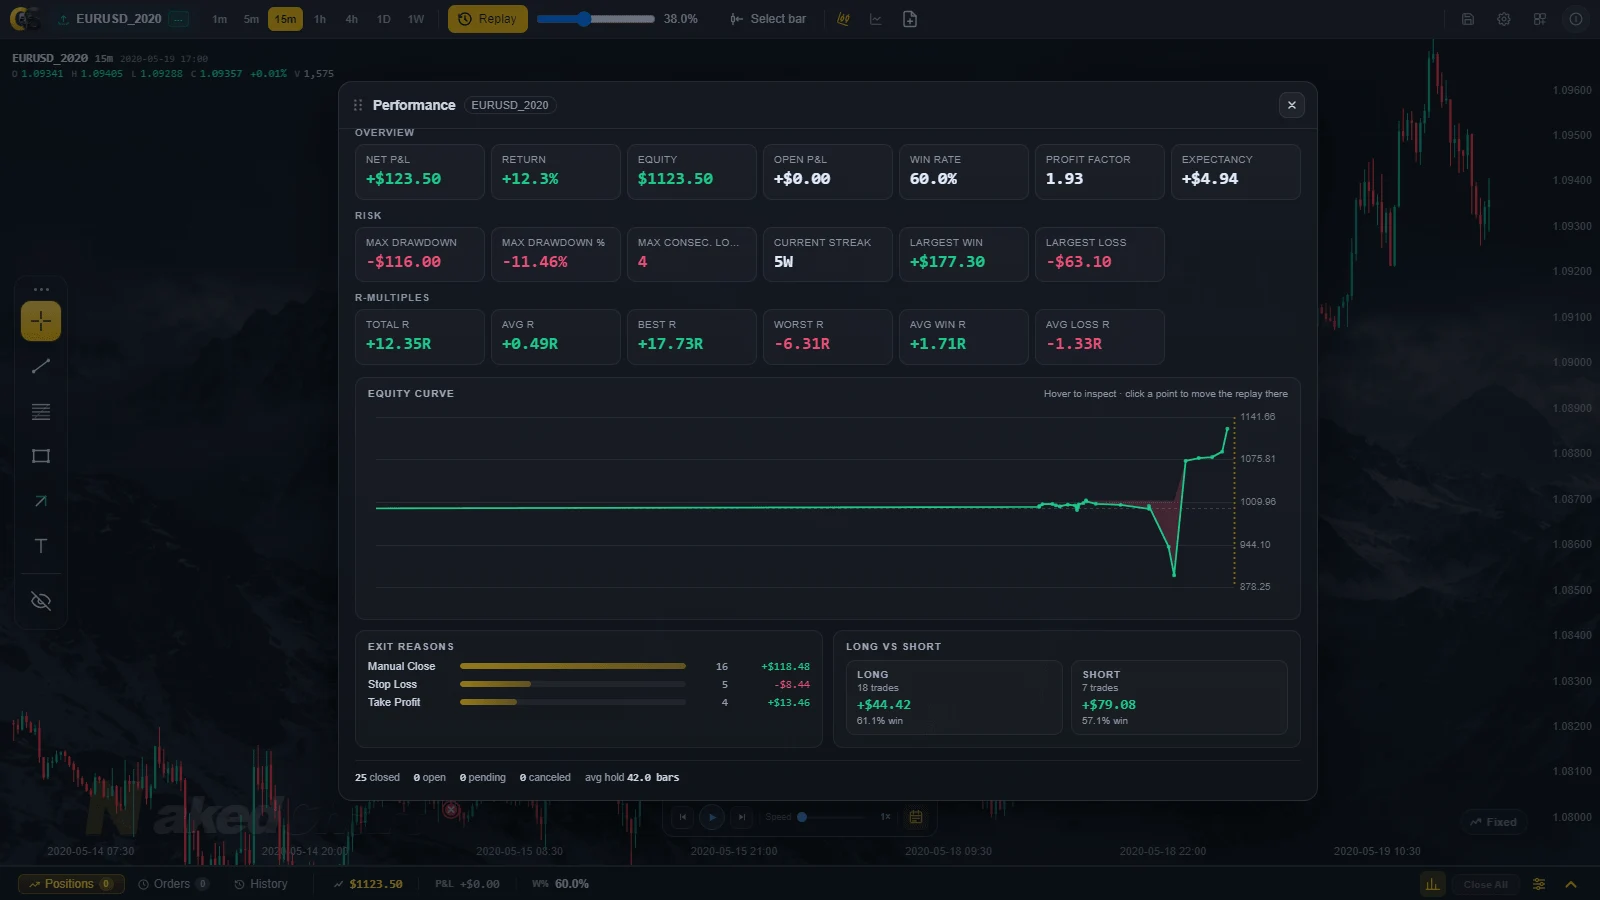Viewport: 1600px width, 900px height.
Task: Click the app logo in the top left
Action: (24, 19)
